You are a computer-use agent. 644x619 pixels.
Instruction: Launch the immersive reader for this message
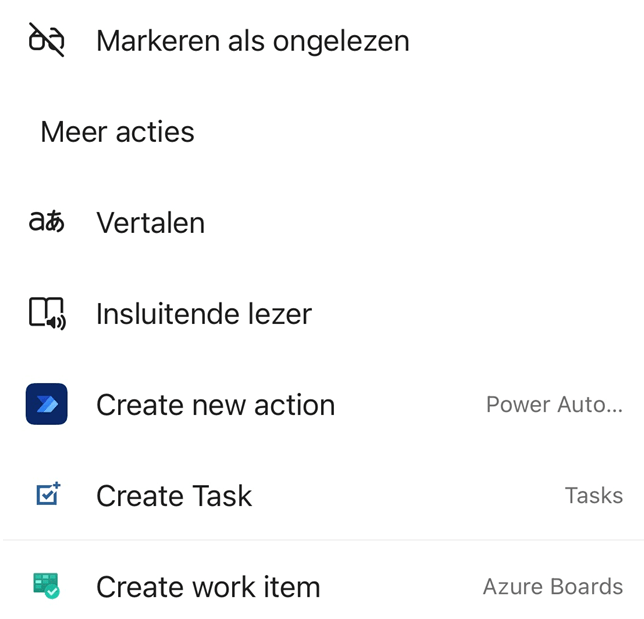[204, 314]
